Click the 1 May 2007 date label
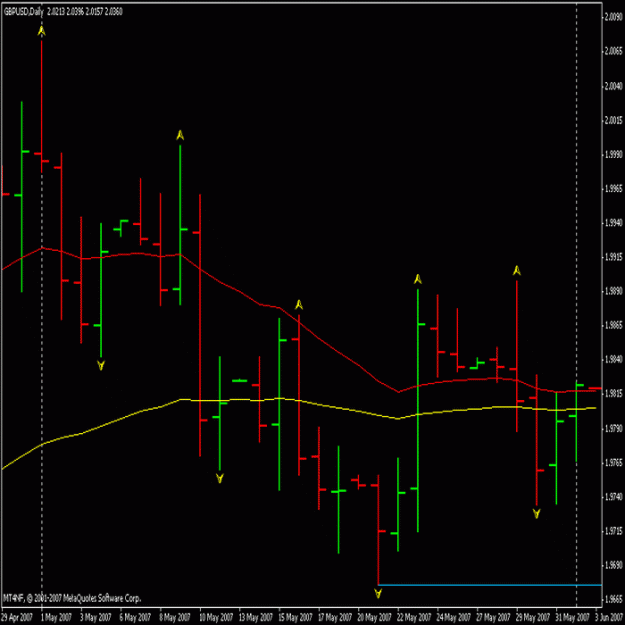625x625 pixels. click(x=56, y=618)
